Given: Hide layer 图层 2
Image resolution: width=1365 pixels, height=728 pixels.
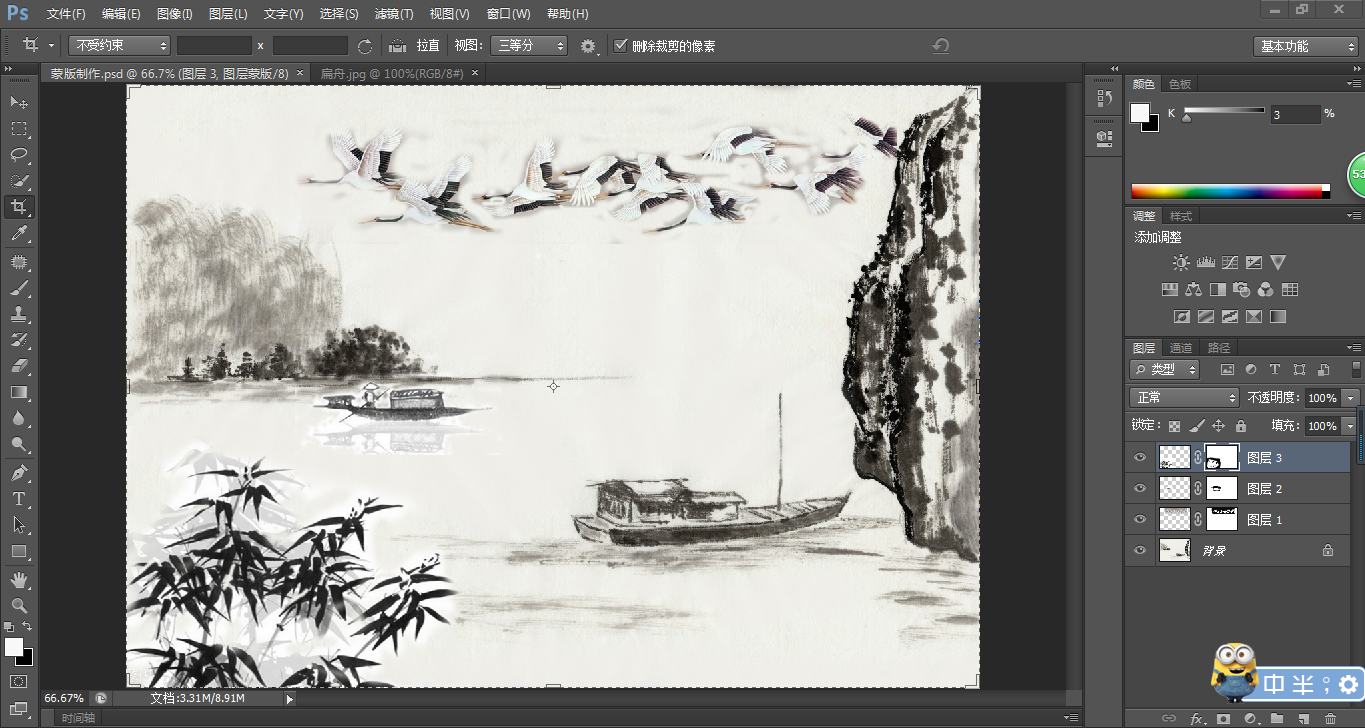Looking at the screenshot, I should tap(1140, 488).
